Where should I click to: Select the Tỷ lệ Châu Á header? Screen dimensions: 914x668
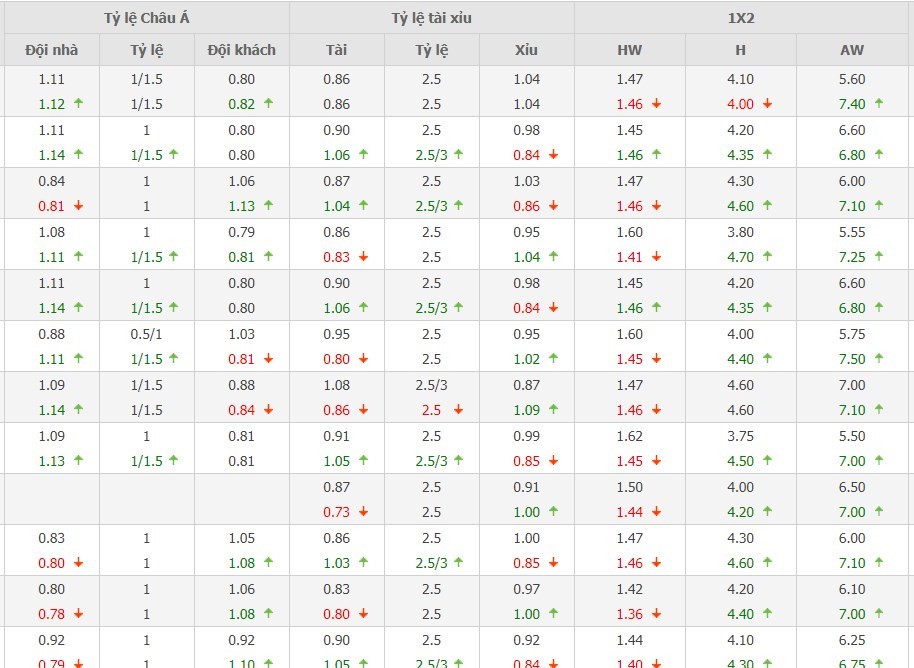[x=146, y=18]
